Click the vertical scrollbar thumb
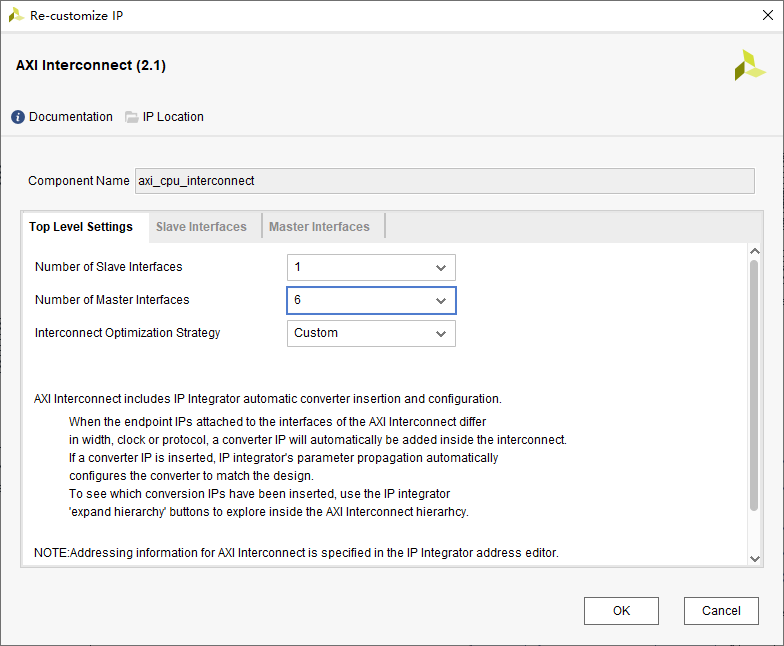The width and height of the screenshot is (784, 646). [x=755, y=385]
